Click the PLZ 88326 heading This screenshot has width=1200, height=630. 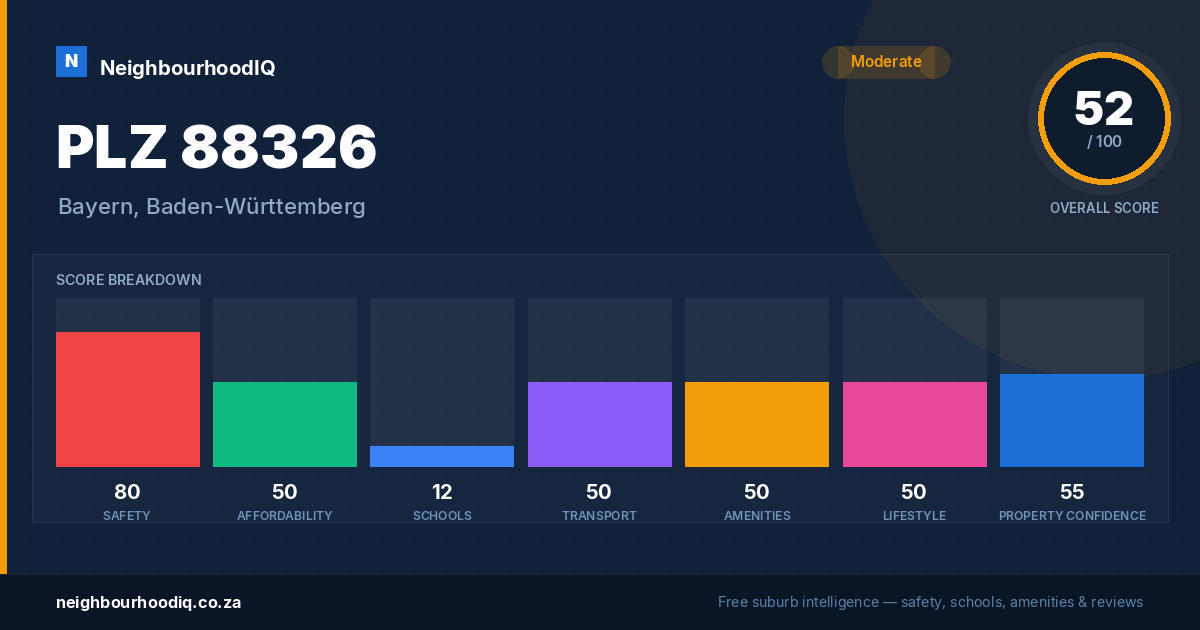pos(217,147)
